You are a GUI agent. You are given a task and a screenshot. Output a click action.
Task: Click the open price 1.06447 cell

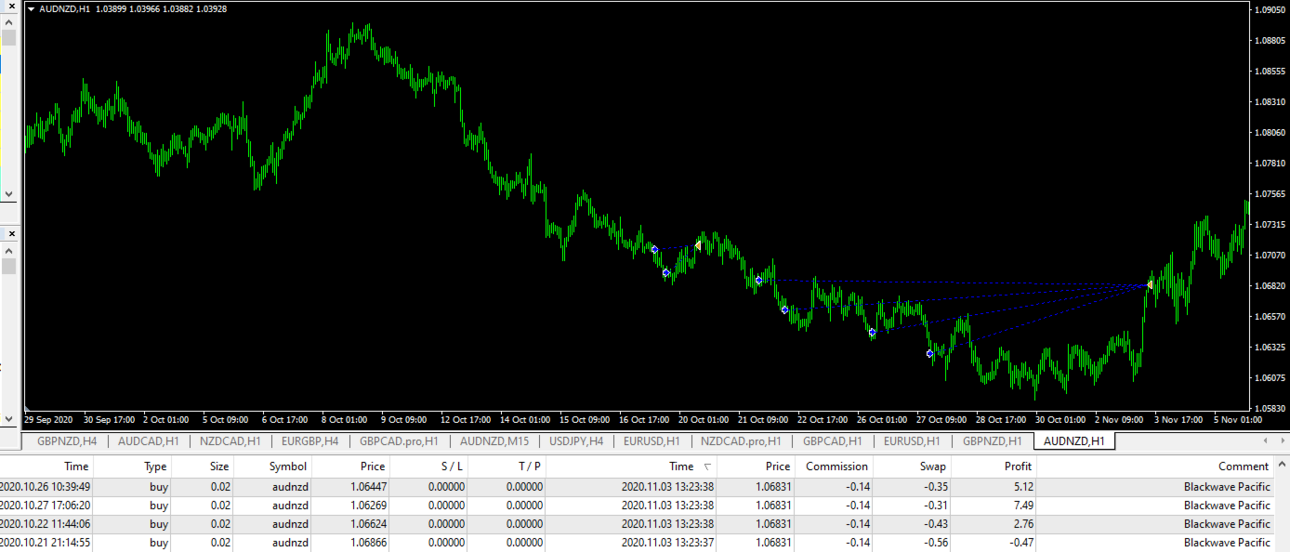pos(366,487)
